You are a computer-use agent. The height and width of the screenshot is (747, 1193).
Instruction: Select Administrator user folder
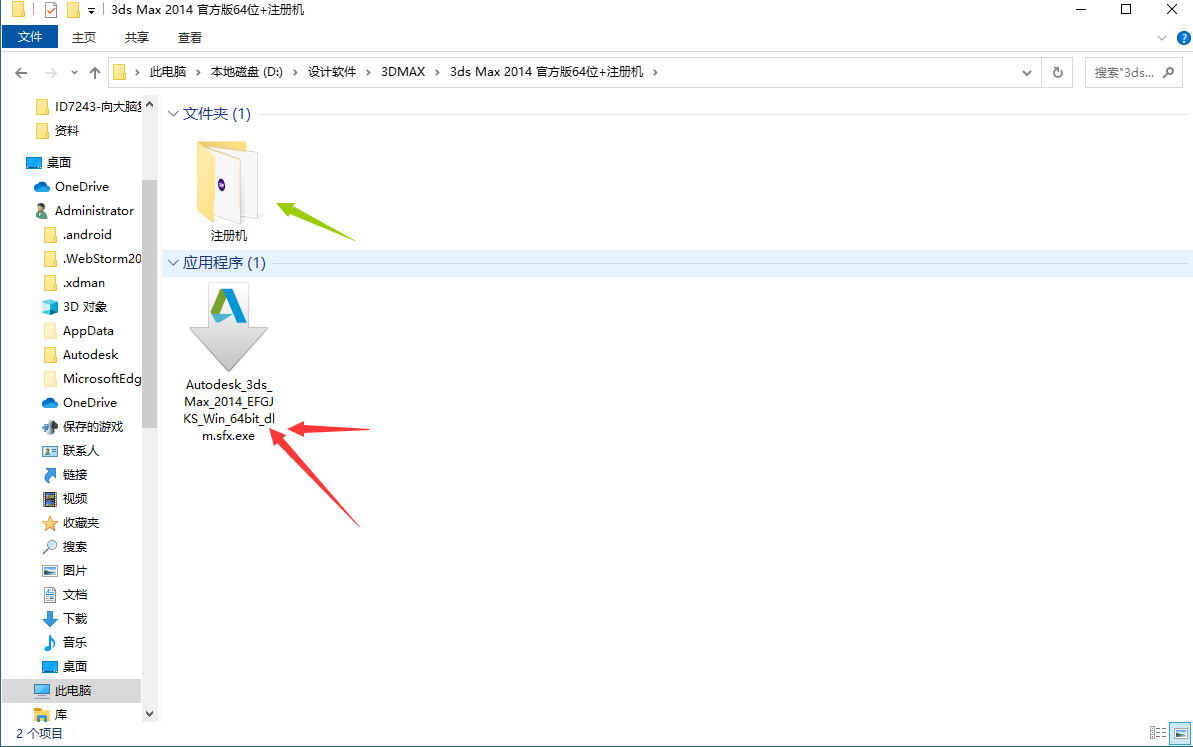[84, 211]
